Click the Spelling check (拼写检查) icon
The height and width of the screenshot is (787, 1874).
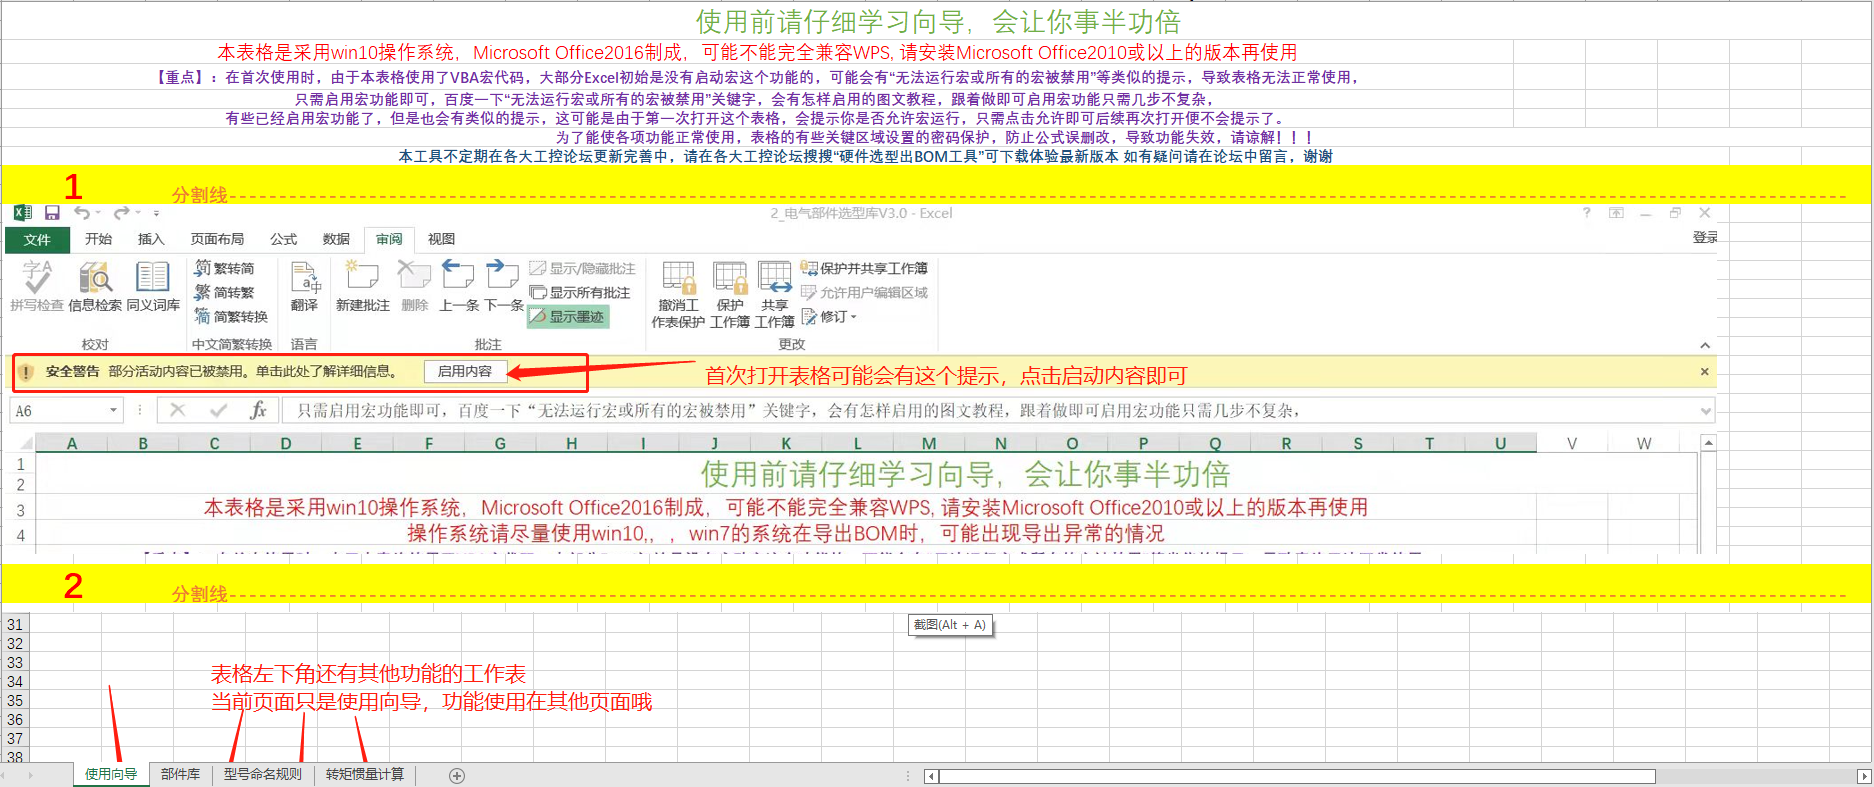tap(37, 284)
